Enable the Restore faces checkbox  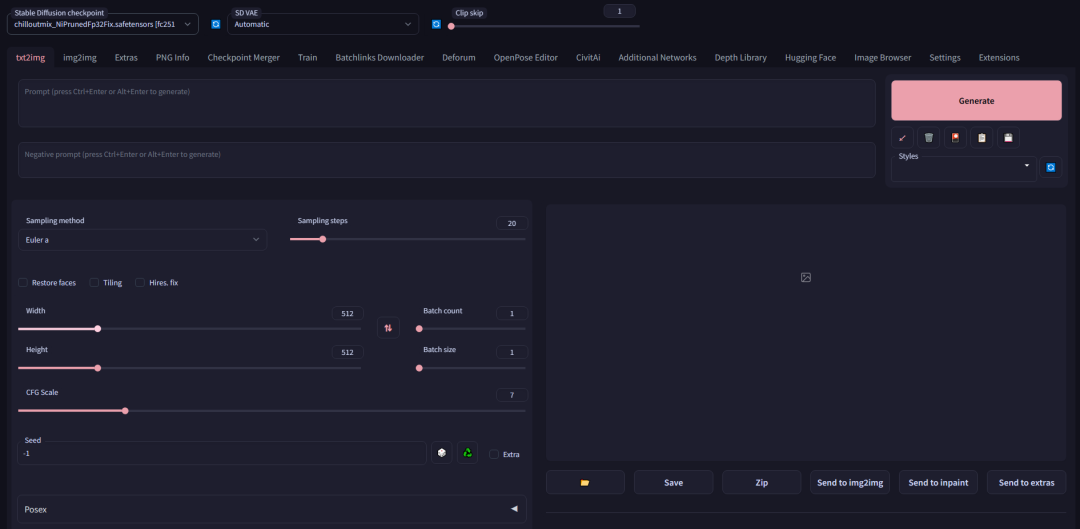click(23, 283)
